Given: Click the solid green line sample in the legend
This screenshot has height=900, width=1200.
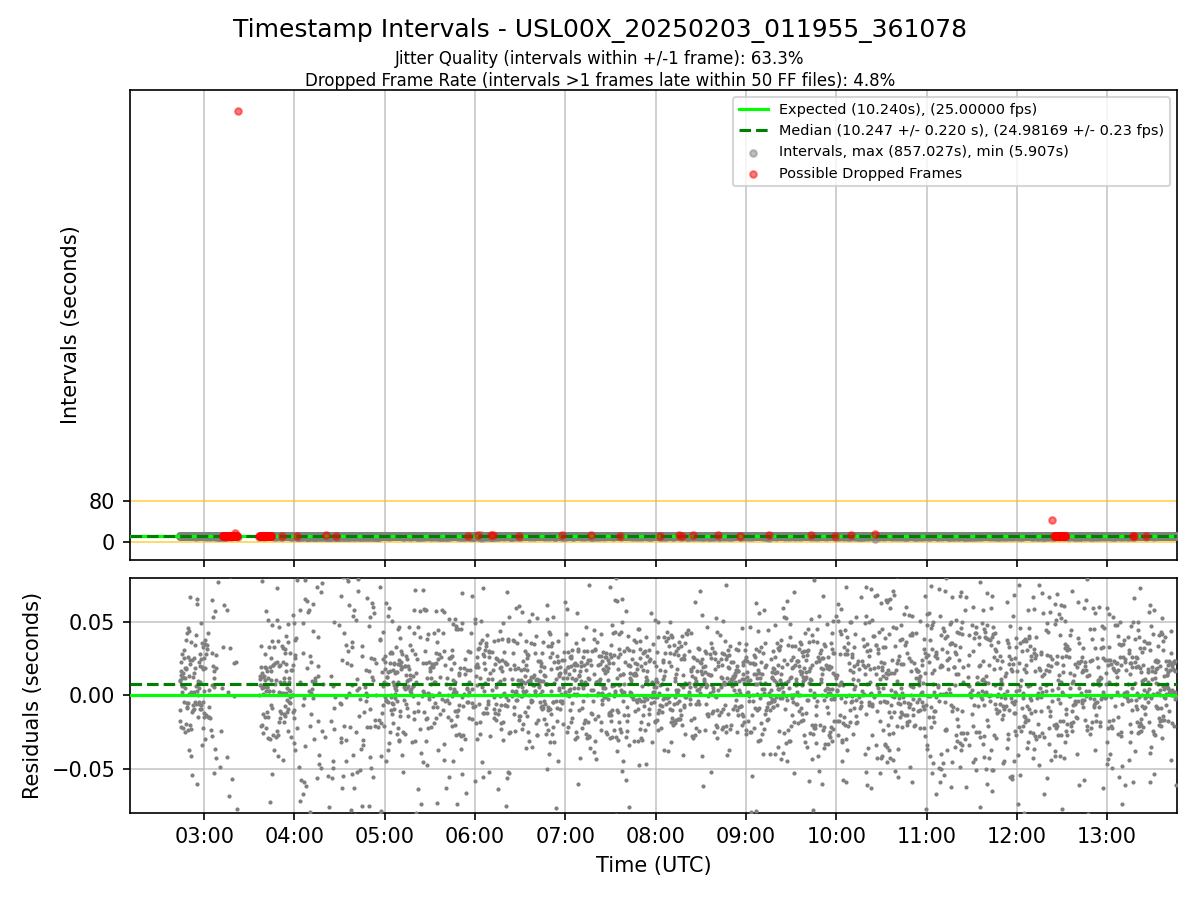Looking at the screenshot, I should [x=753, y=109].
